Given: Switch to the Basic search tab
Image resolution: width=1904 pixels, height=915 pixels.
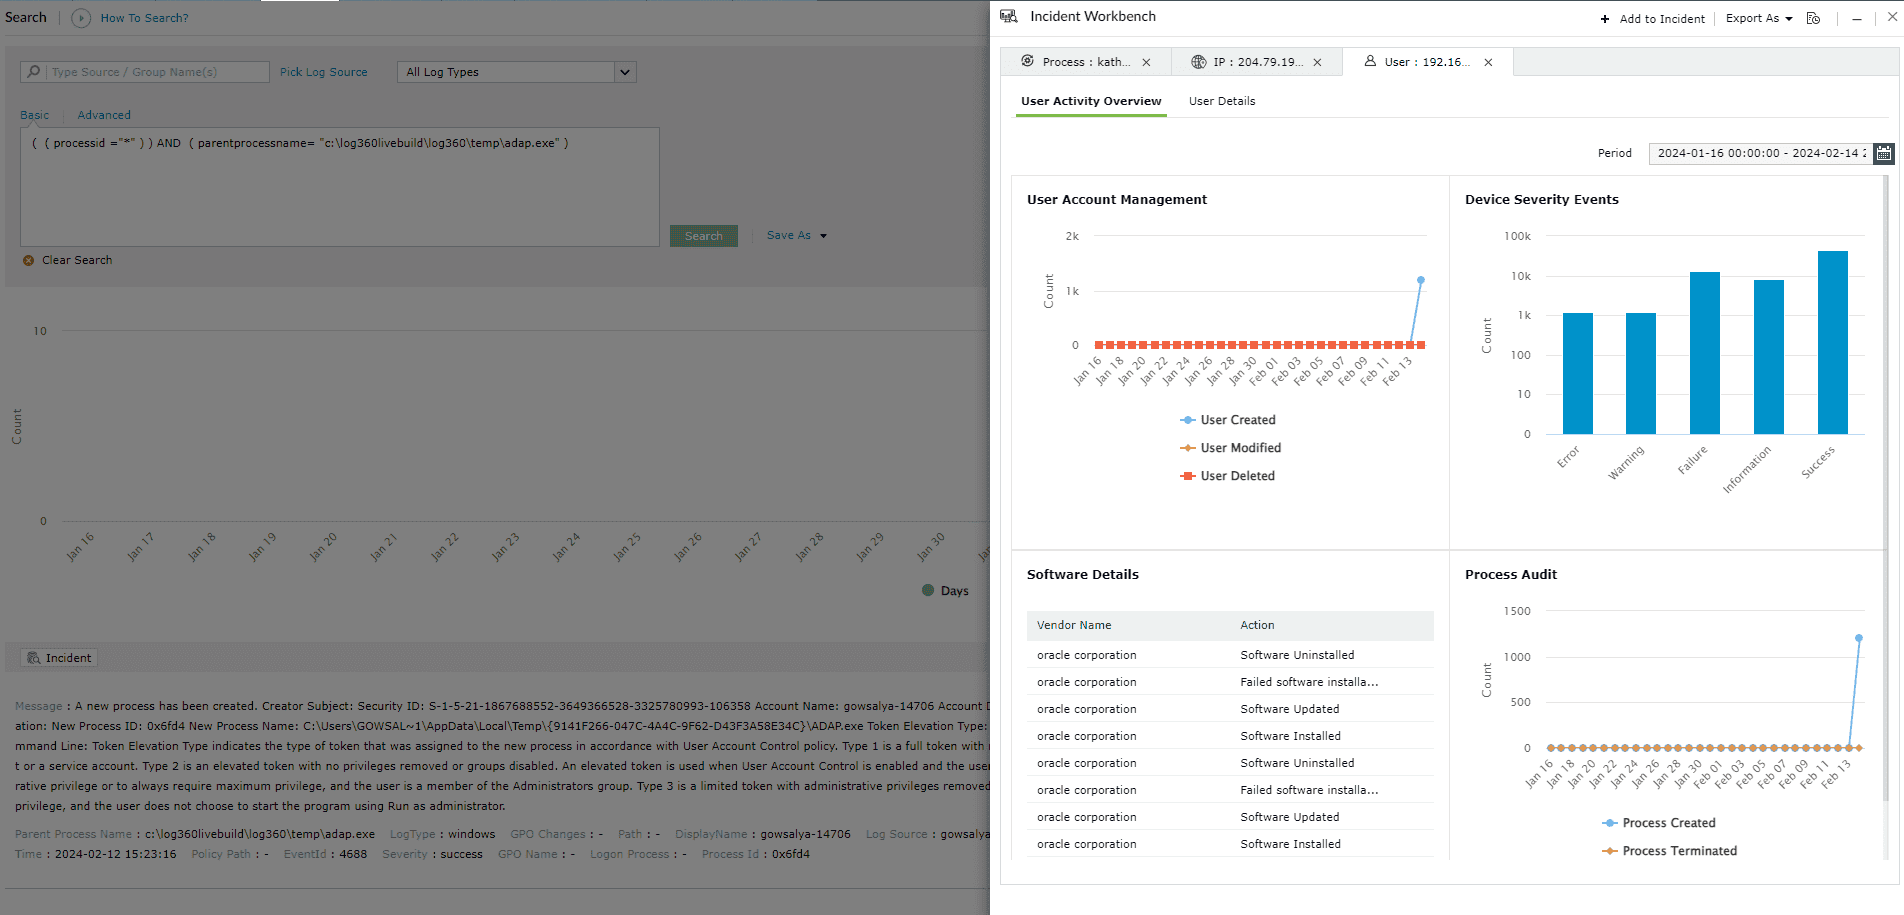Looking at the screenshot, I should pyautogui.click(x=34, y=115).
